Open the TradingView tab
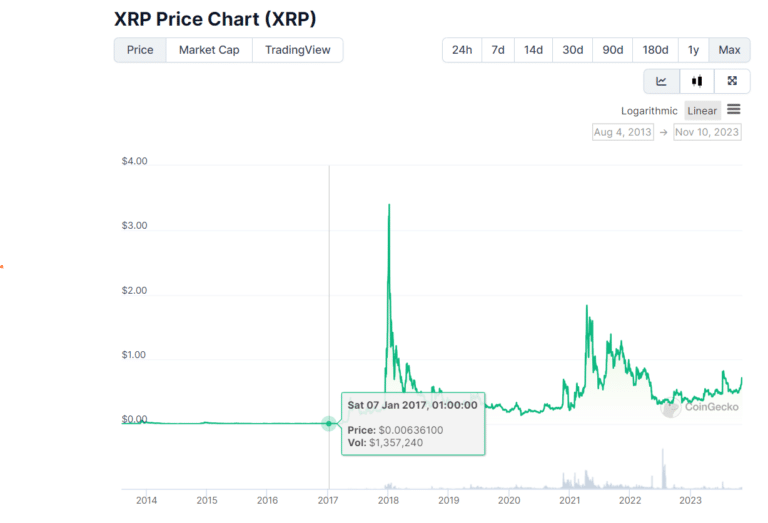768x523 pixels. (298, 50)
